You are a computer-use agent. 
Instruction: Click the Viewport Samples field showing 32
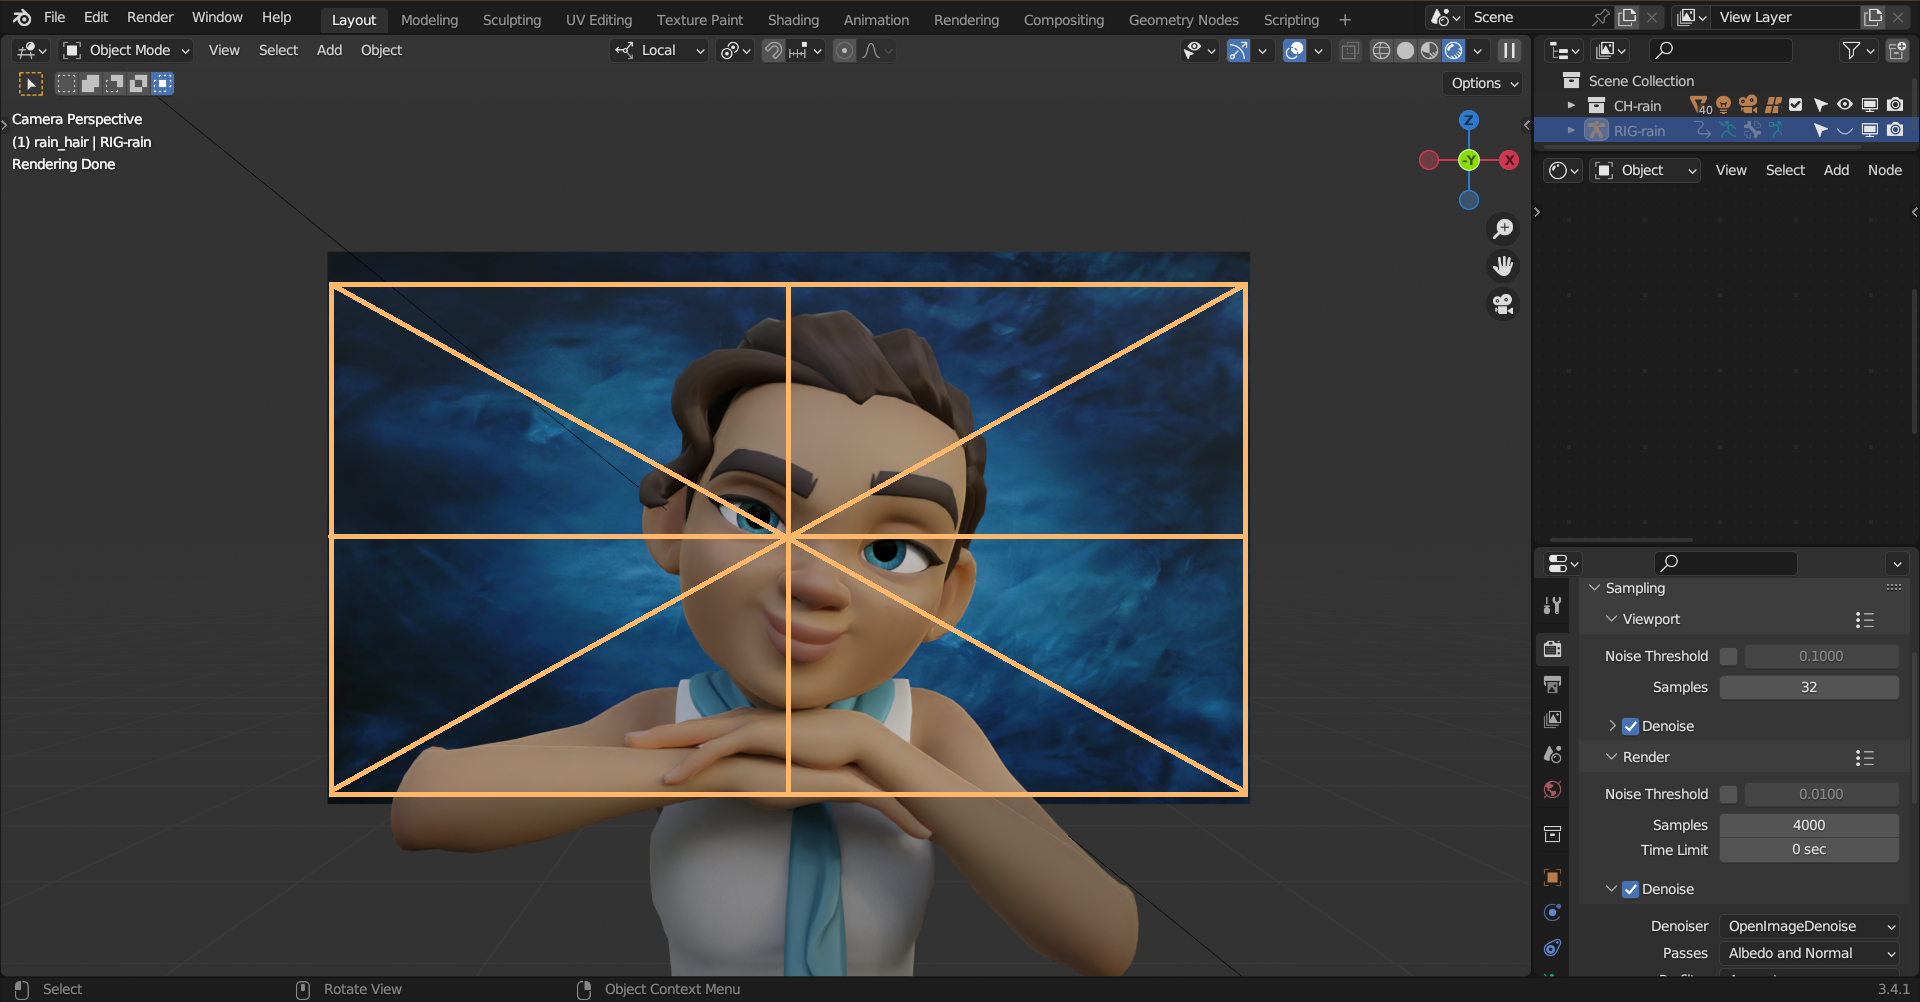pos(1809,688)
